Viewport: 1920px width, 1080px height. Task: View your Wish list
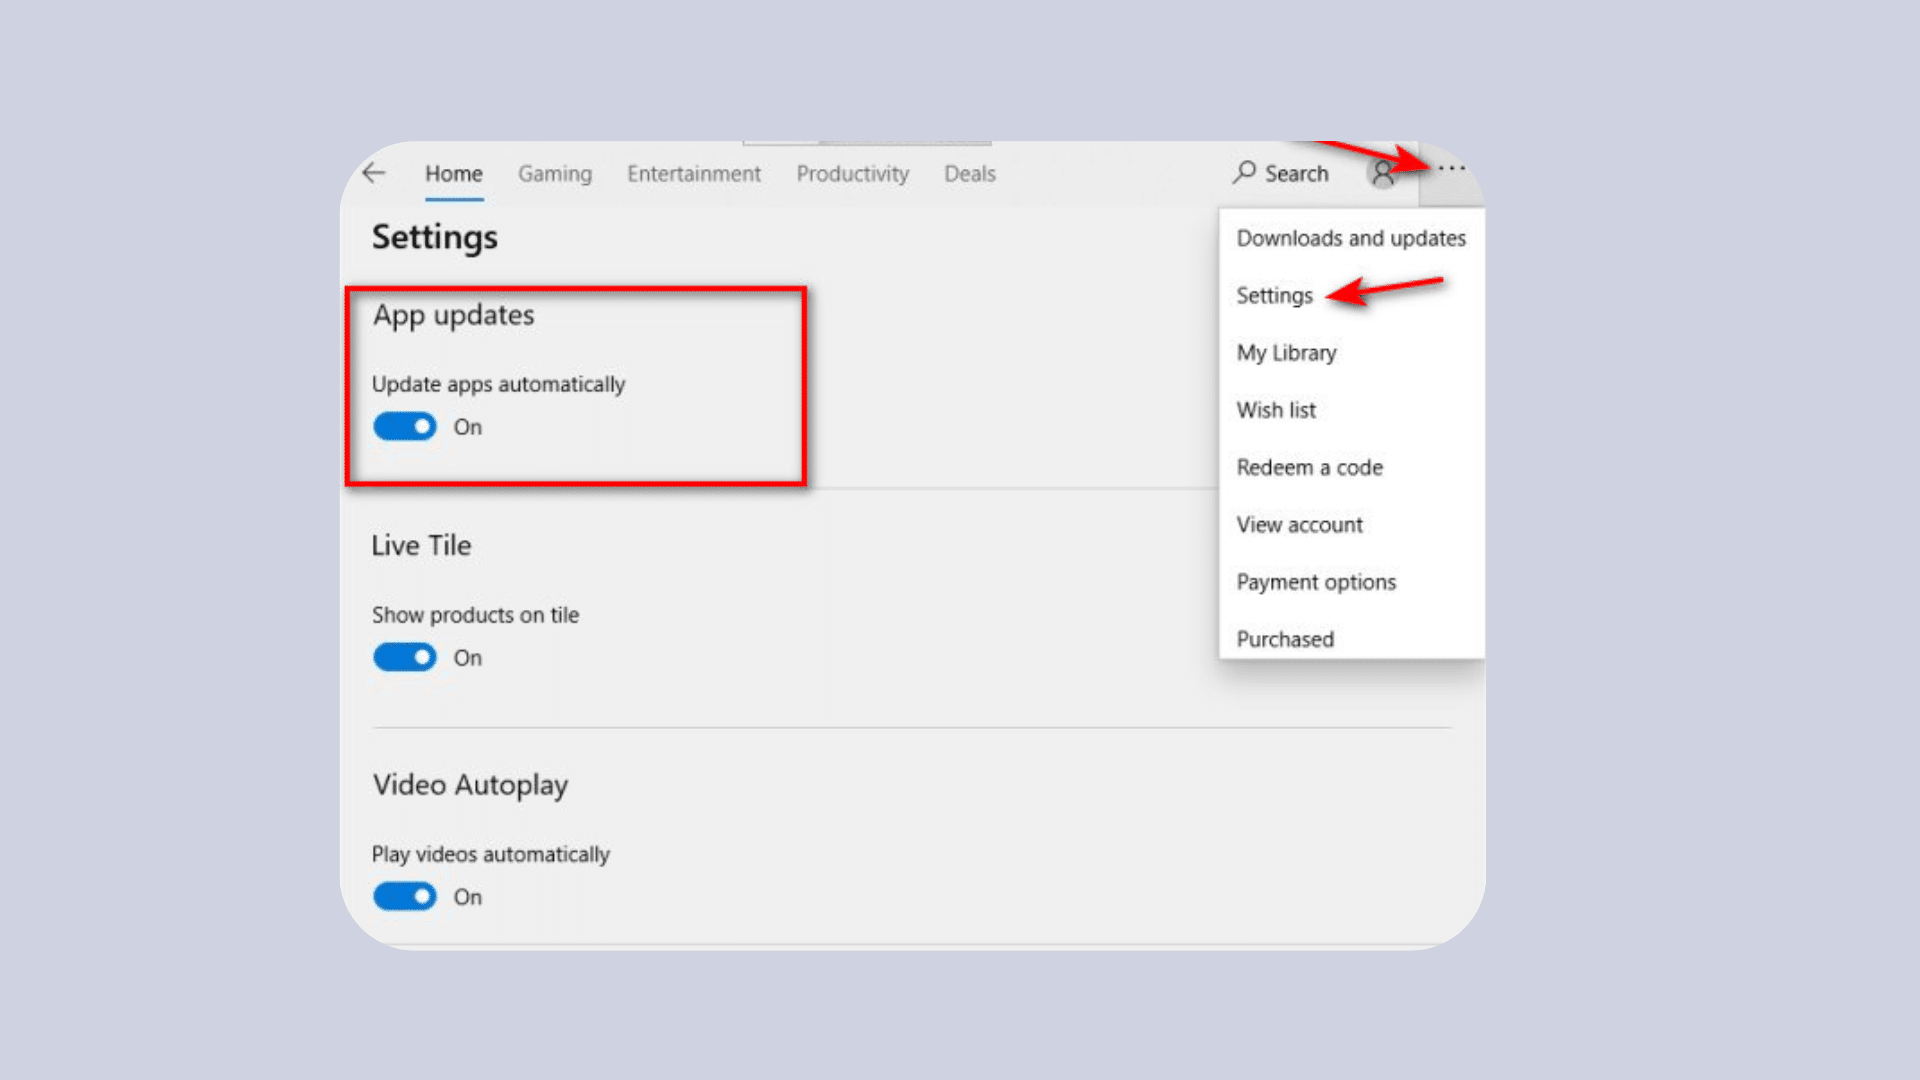(x=1276, y=410)
